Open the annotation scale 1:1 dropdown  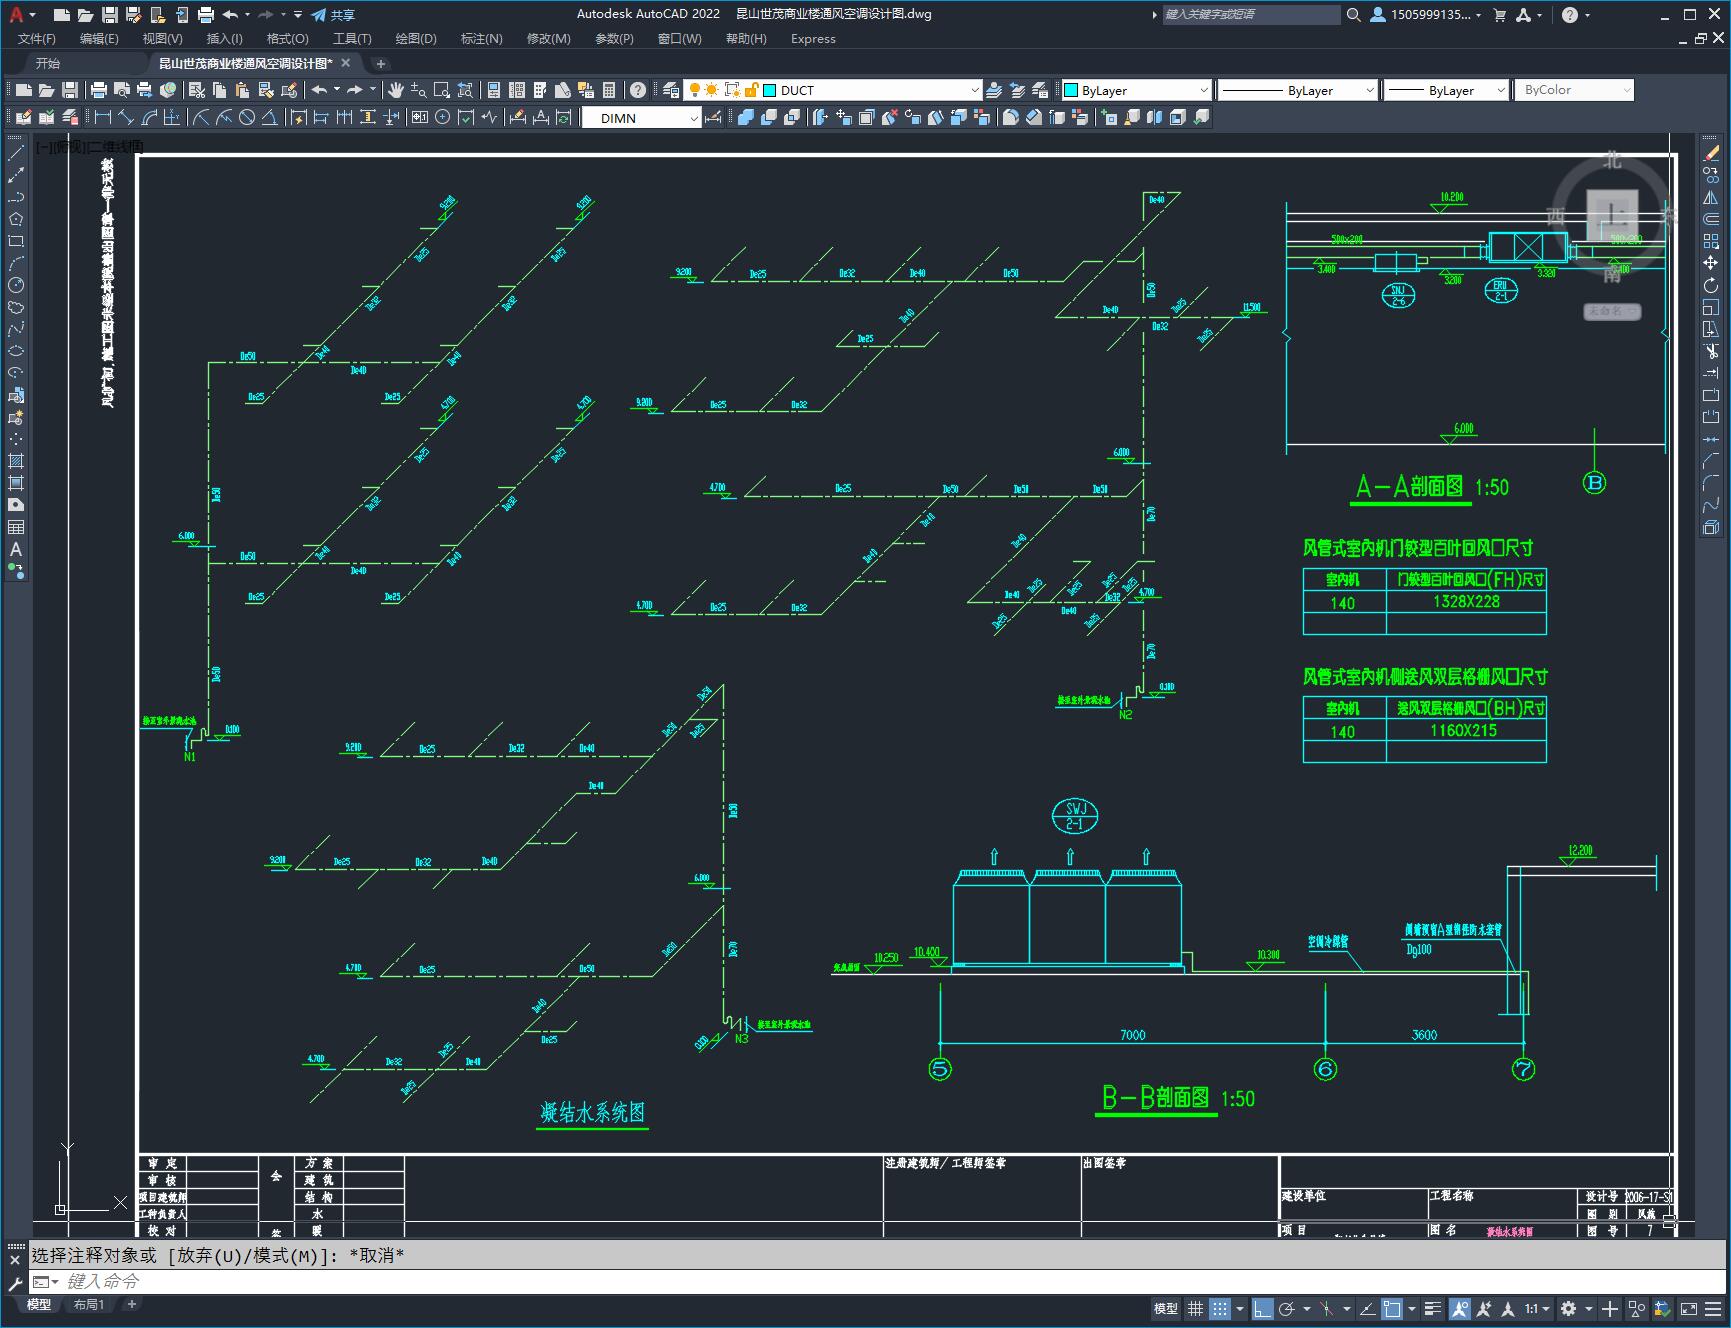tap(1537, 1308)
